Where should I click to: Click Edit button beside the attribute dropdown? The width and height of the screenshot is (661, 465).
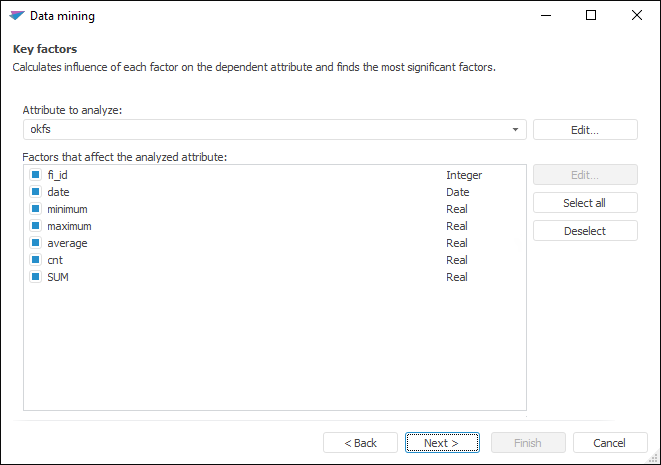[x=585, y=130]
